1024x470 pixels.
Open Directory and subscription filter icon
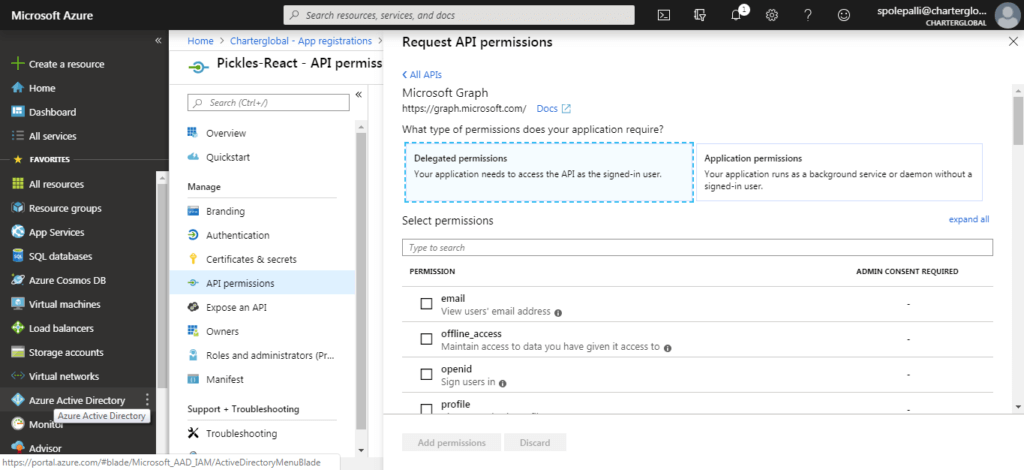(x=700, y=15)
